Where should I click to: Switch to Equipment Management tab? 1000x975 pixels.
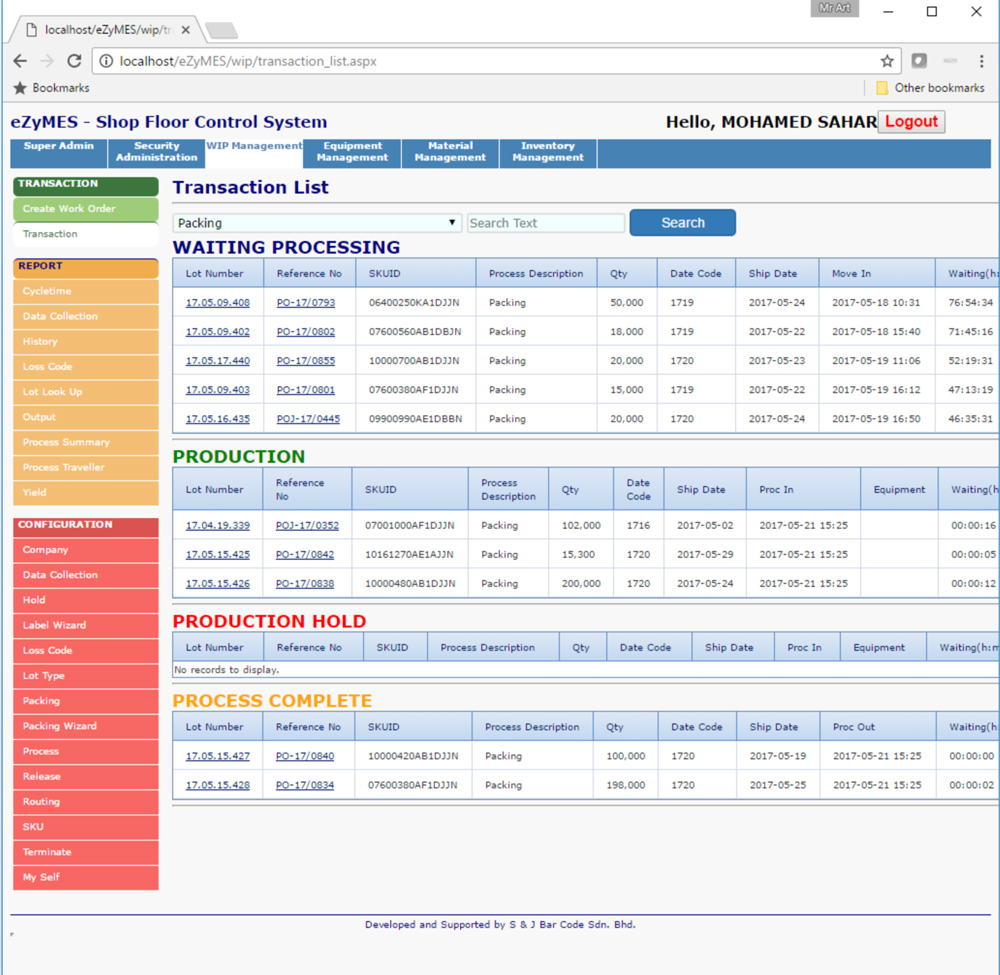(352, 152)
